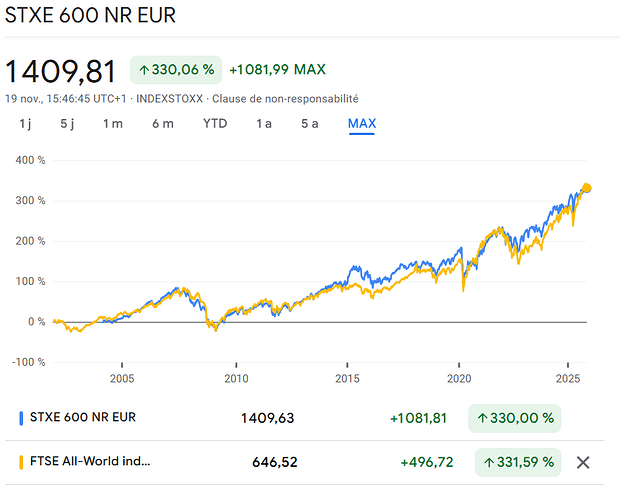
Task: Select the 5 a time range
Action: pos(310,123)
